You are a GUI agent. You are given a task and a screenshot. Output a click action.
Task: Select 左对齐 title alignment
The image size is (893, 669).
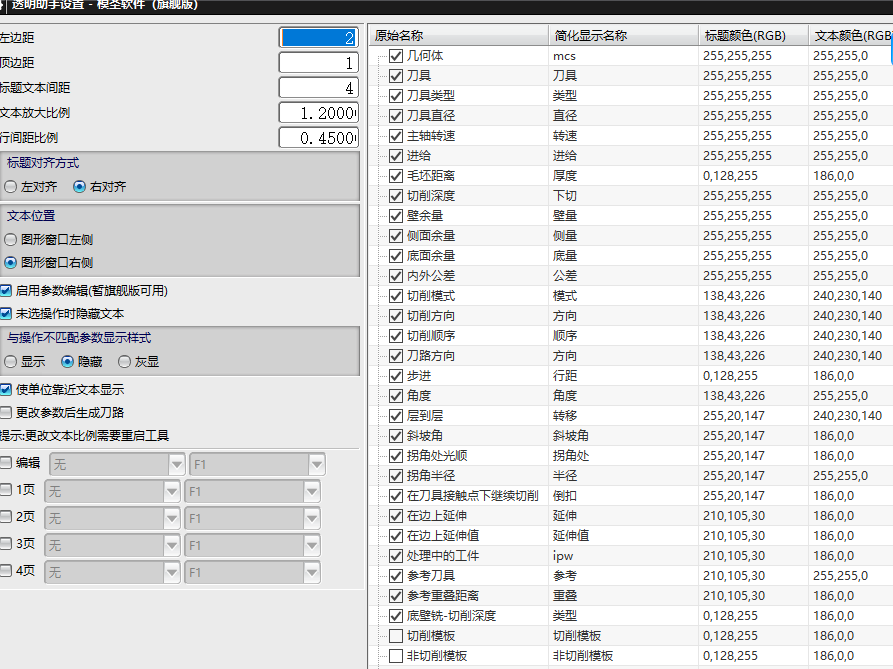pos(10,187)
